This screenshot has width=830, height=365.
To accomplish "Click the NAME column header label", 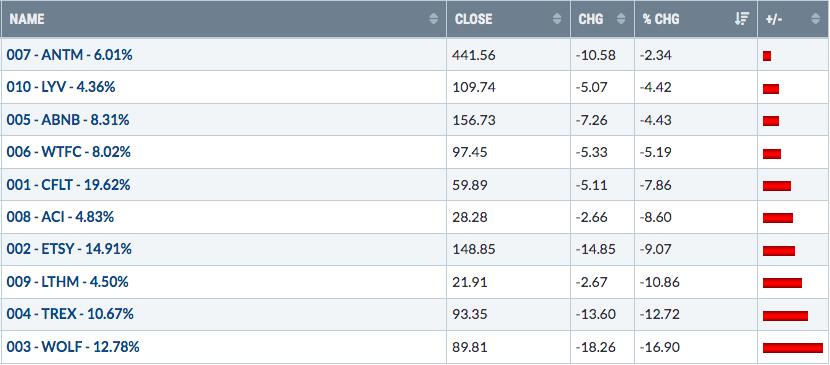I will (x=26, y=19).
